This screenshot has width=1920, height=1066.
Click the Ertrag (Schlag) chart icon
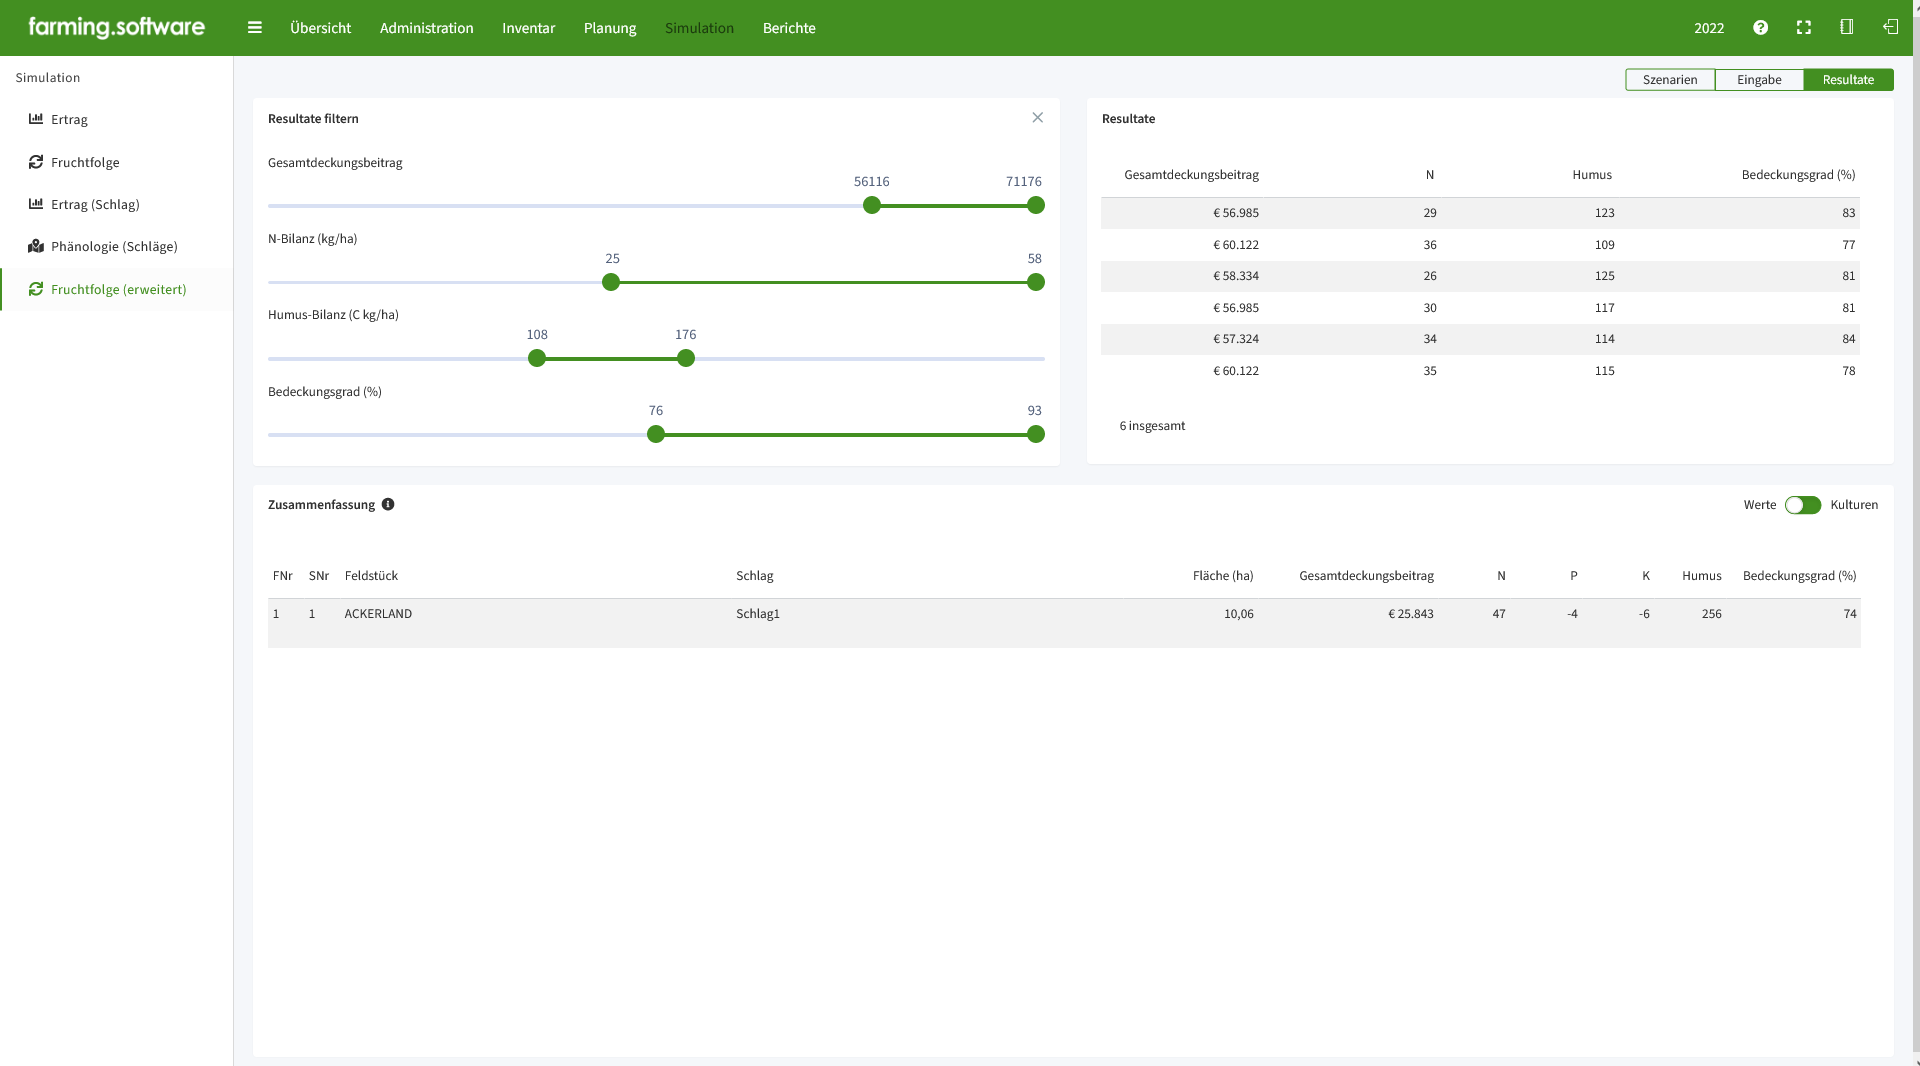pyautogui.click(x=36, y=204)
